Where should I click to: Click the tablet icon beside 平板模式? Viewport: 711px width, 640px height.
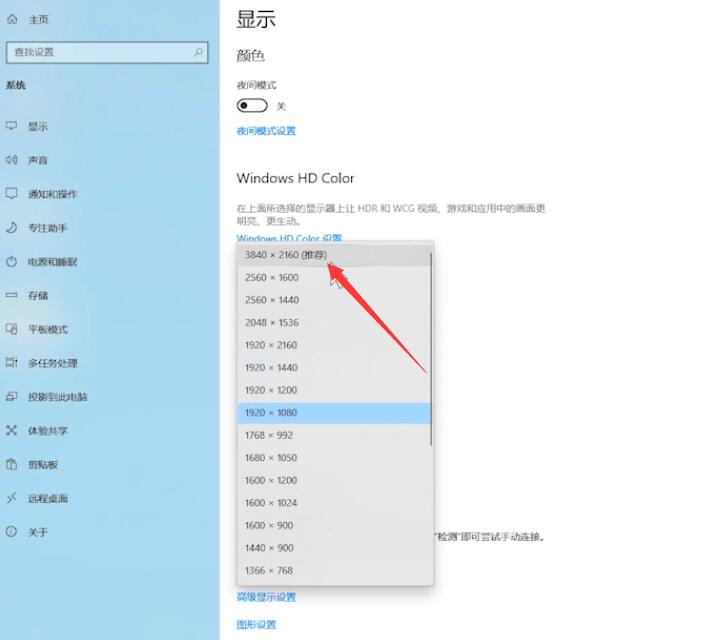pyautogui.click(x=11, y=329)
